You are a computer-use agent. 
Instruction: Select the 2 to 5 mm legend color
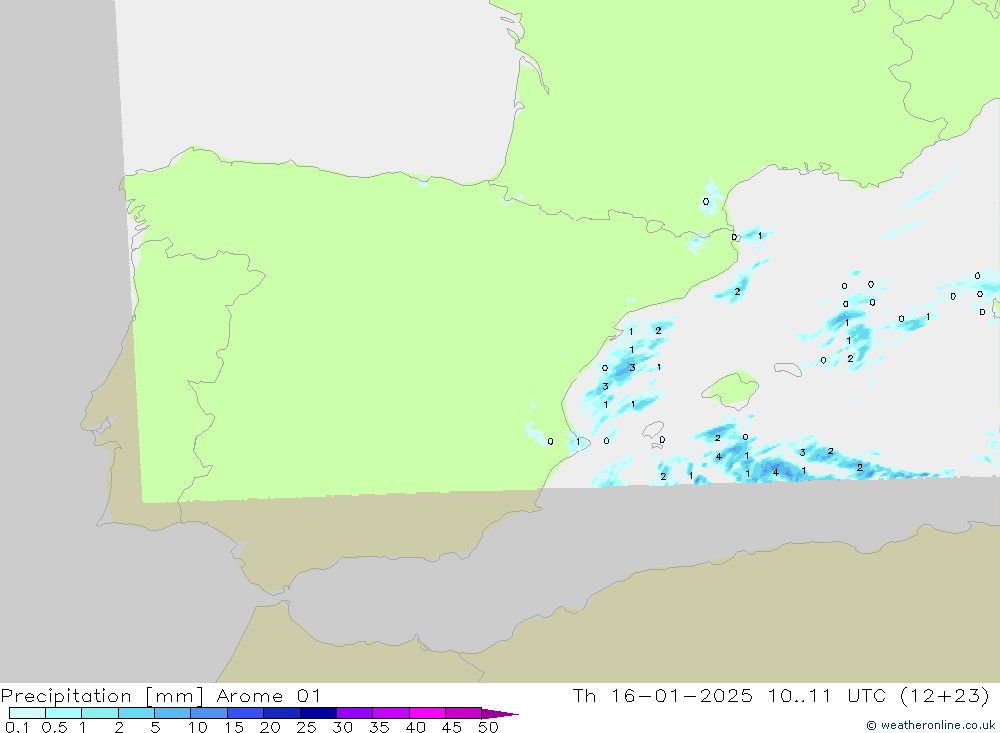pos(136,713)
